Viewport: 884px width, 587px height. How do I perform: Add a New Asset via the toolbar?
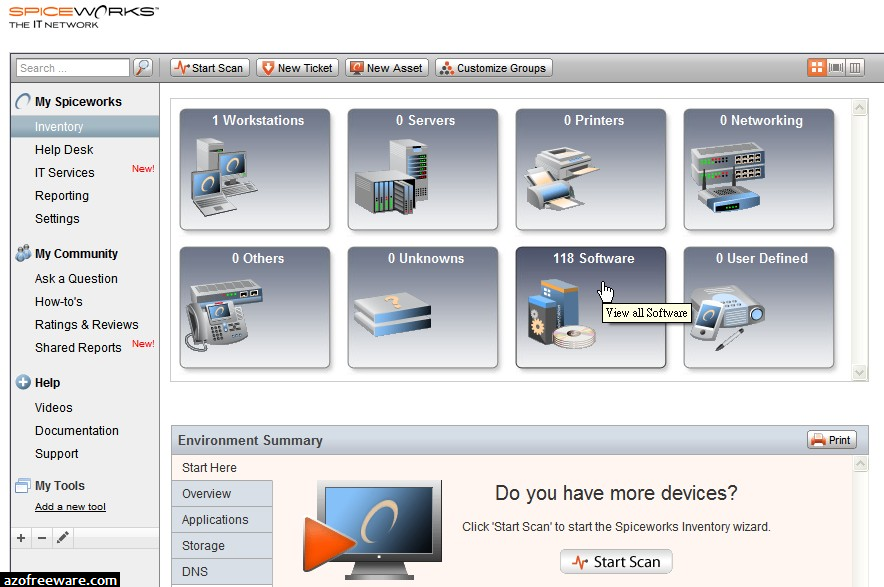click(386, 67)
